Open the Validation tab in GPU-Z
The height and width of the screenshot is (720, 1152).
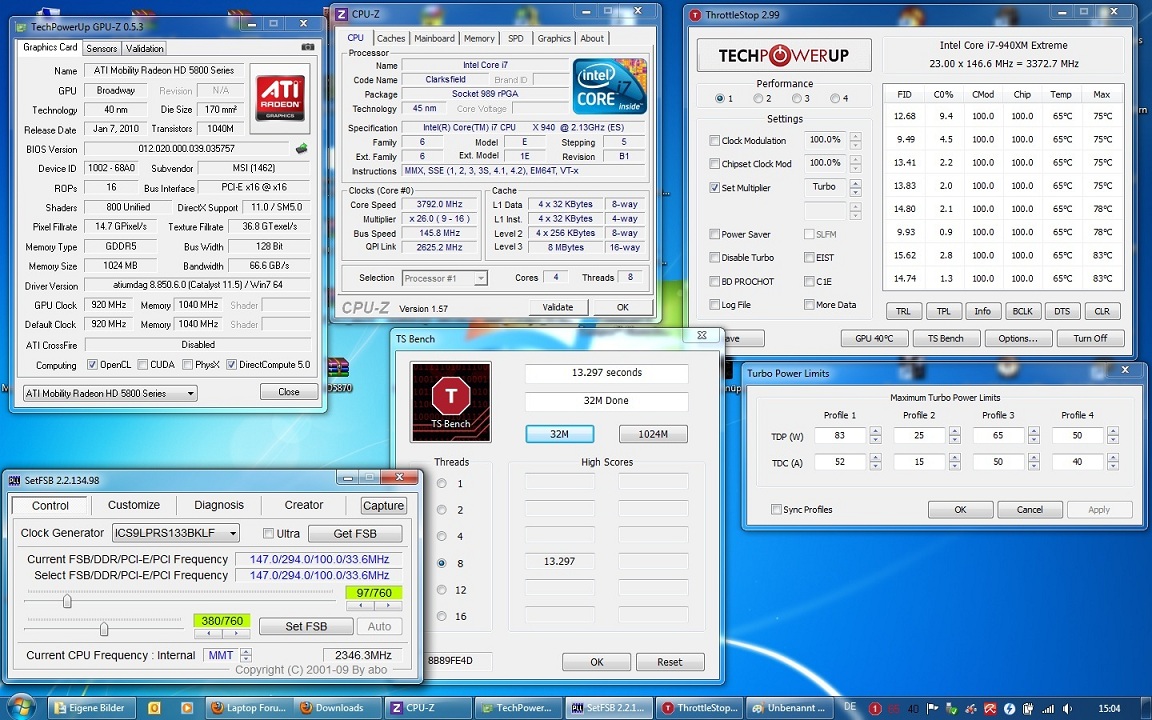coord(144,48)
